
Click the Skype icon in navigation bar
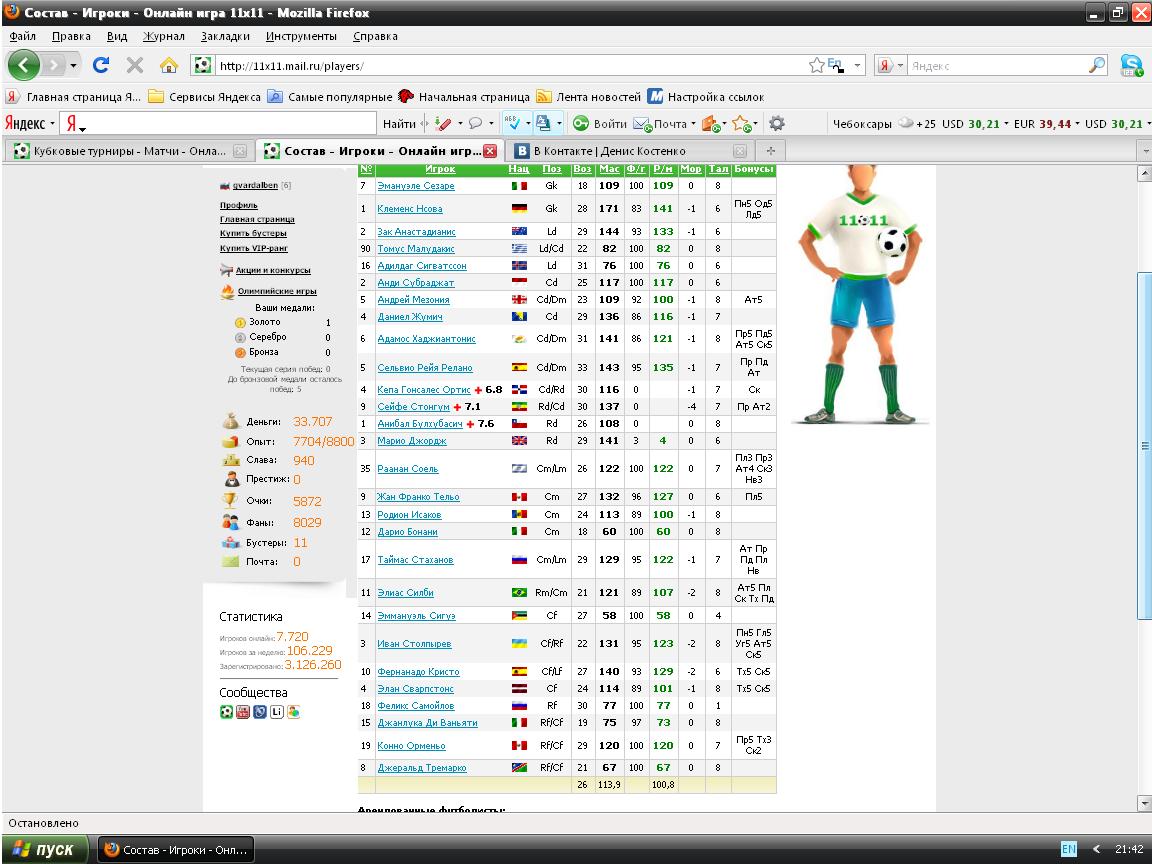[1132, 66]
